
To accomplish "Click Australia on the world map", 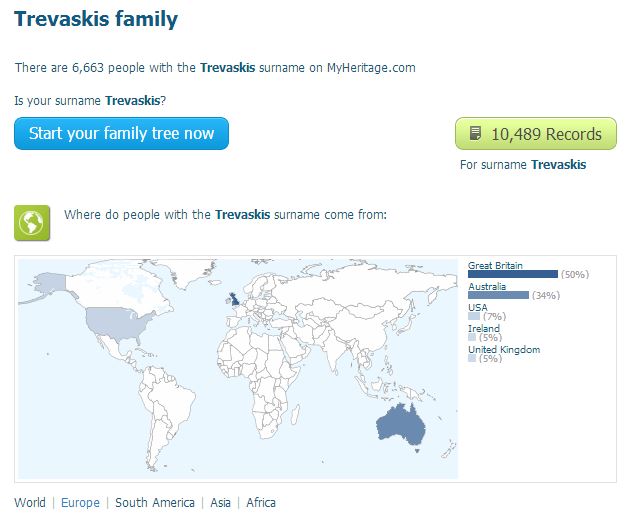I will click(x=401, y=424).
